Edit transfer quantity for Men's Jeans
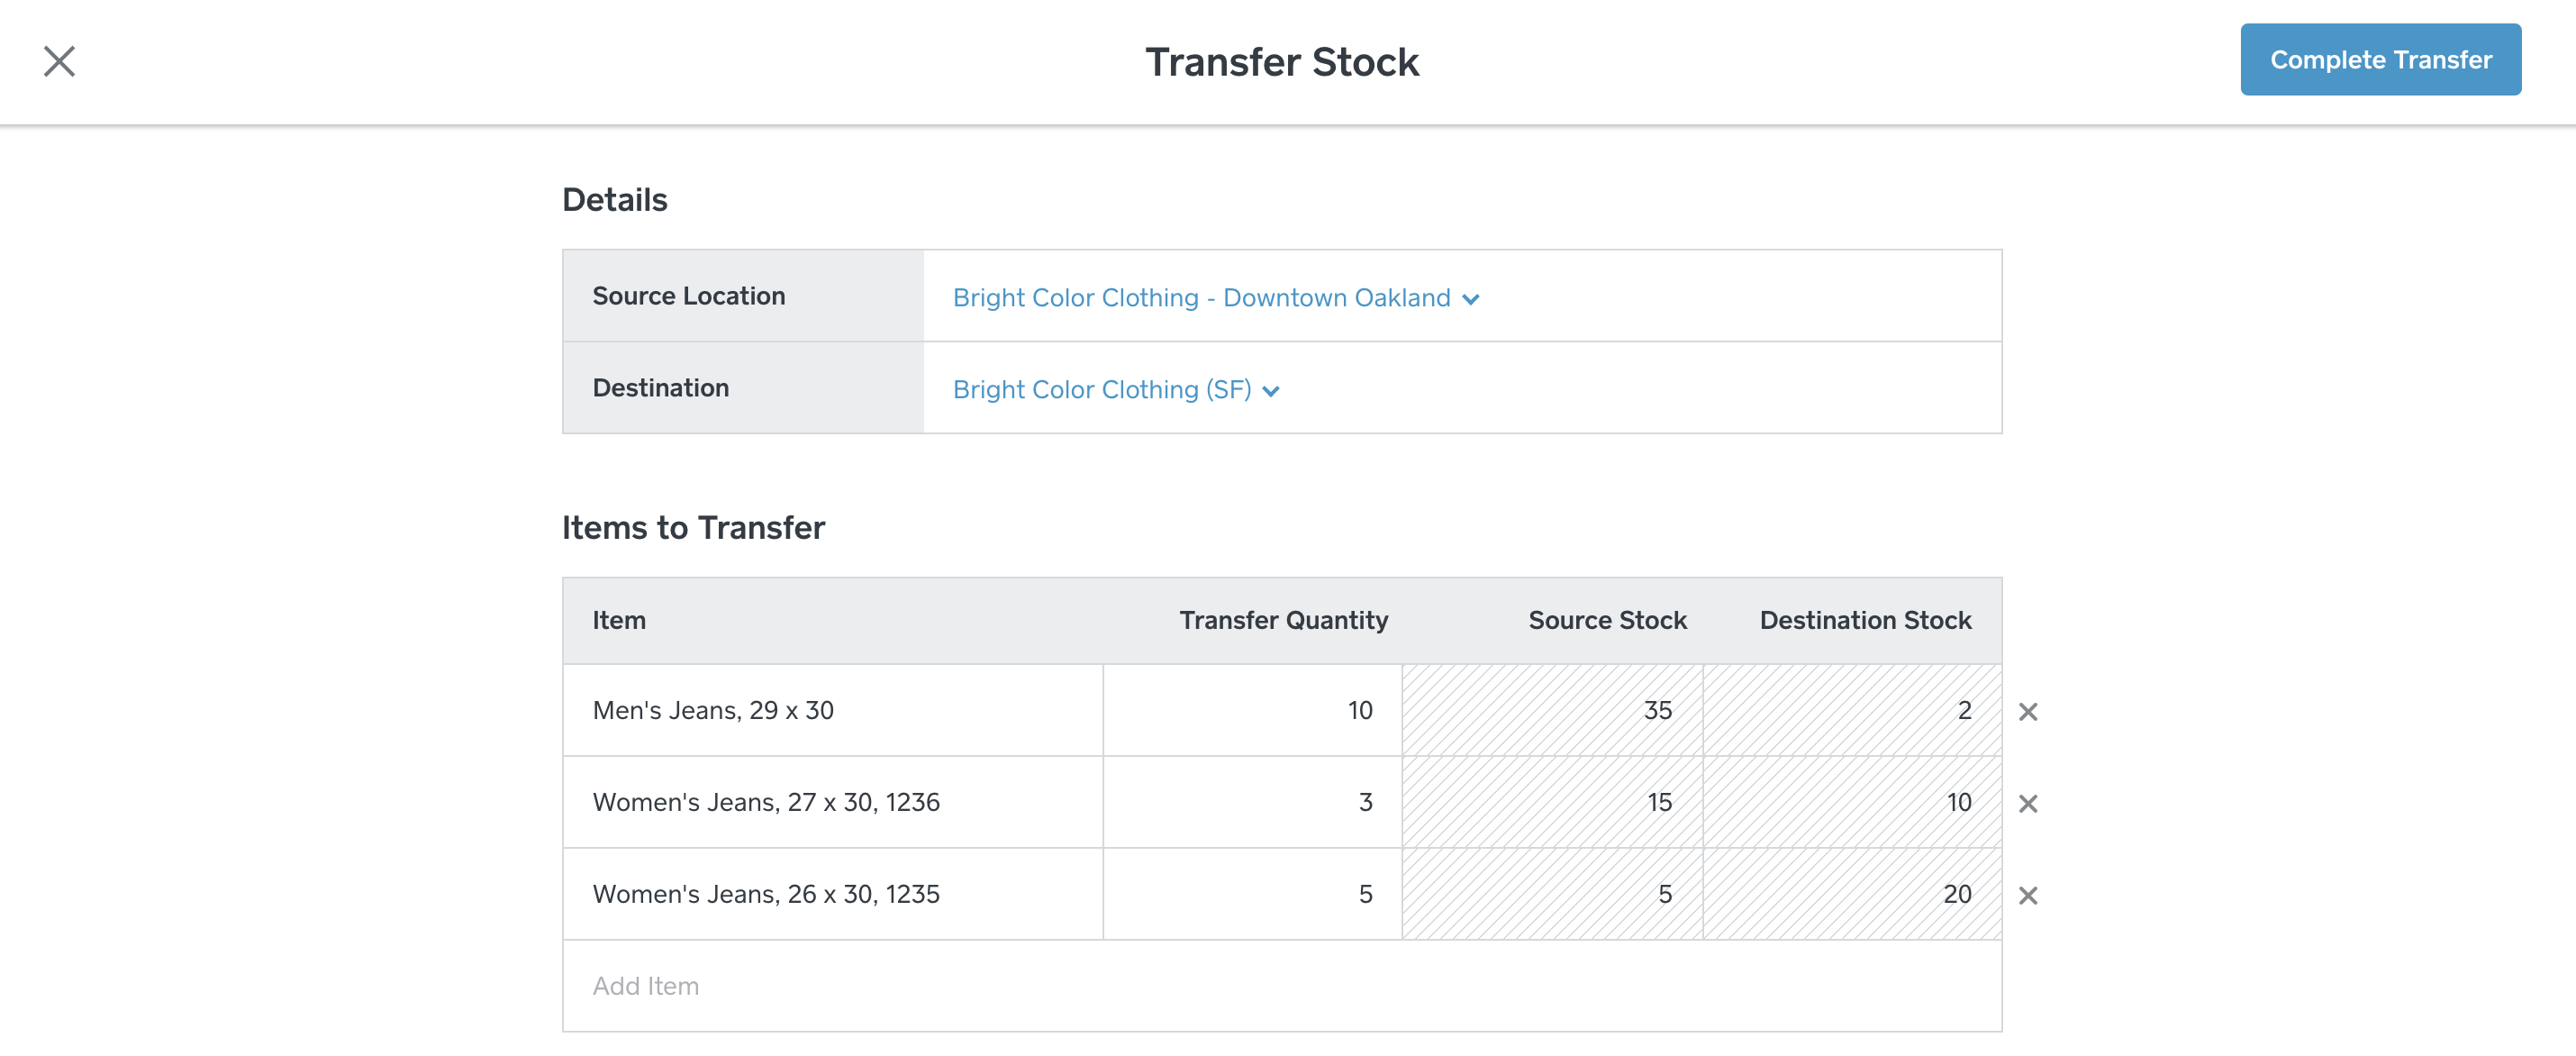The width and height of the screenshot is (2576, 1056). point(1252,711)
